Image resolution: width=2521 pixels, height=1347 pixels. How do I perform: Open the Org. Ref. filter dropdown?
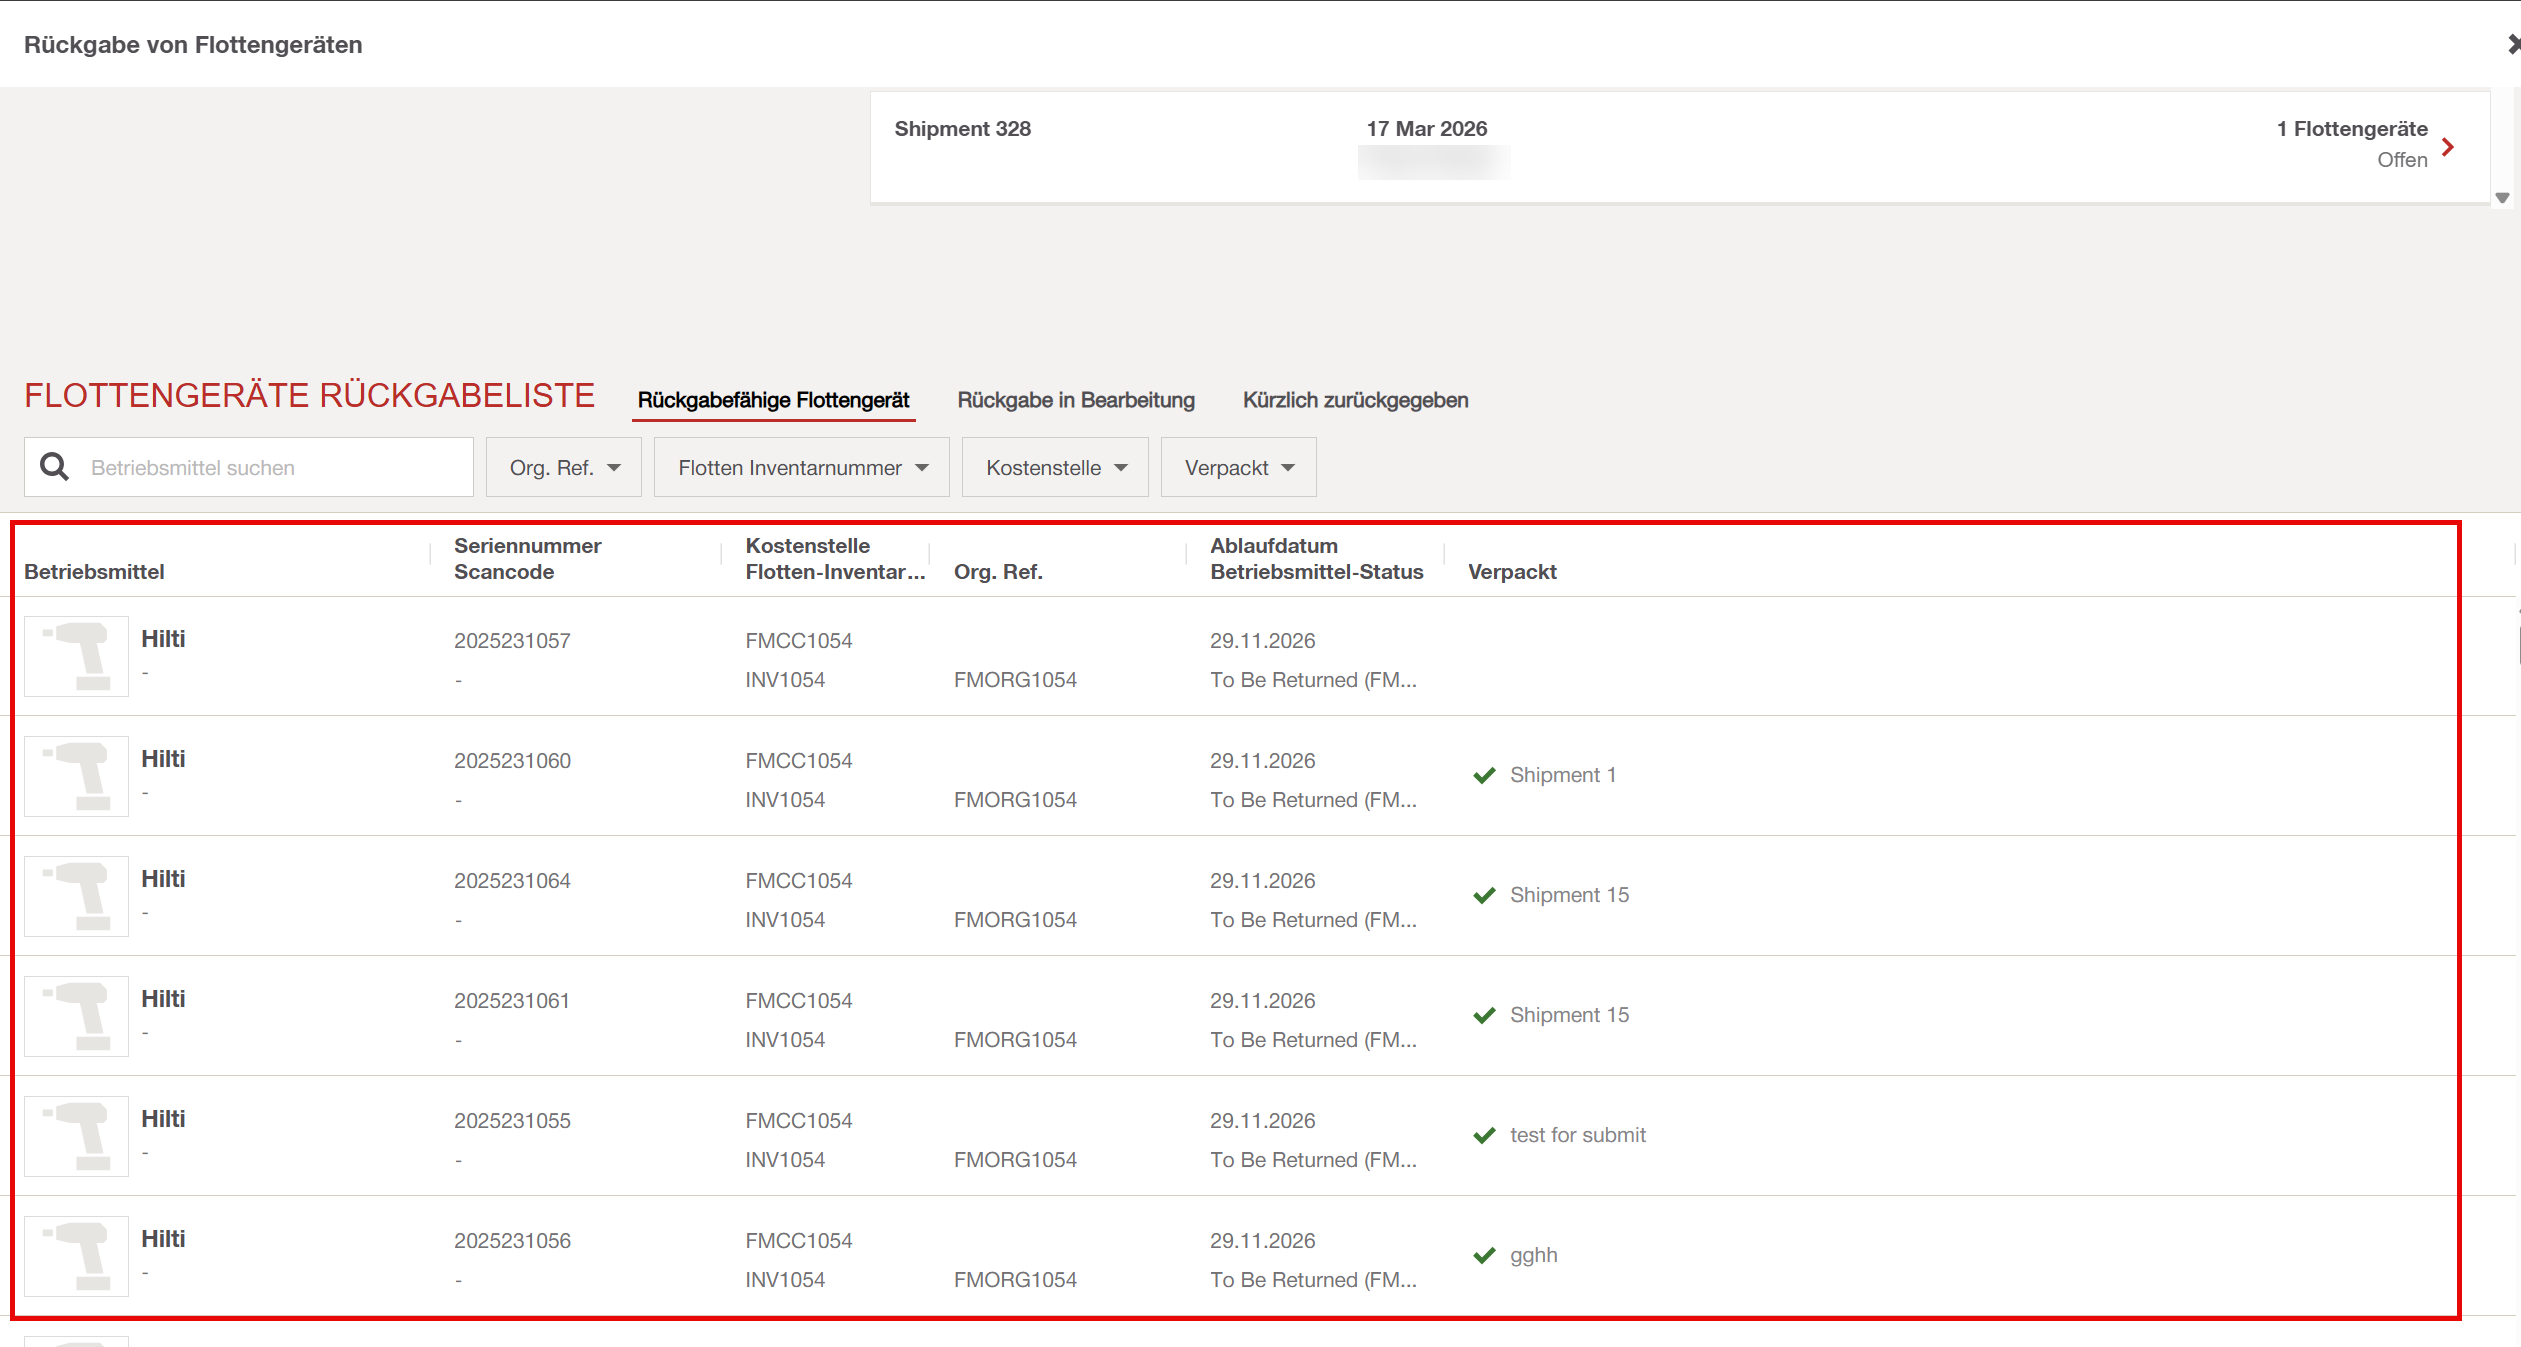pyautogui.click(x=564, y=467)
